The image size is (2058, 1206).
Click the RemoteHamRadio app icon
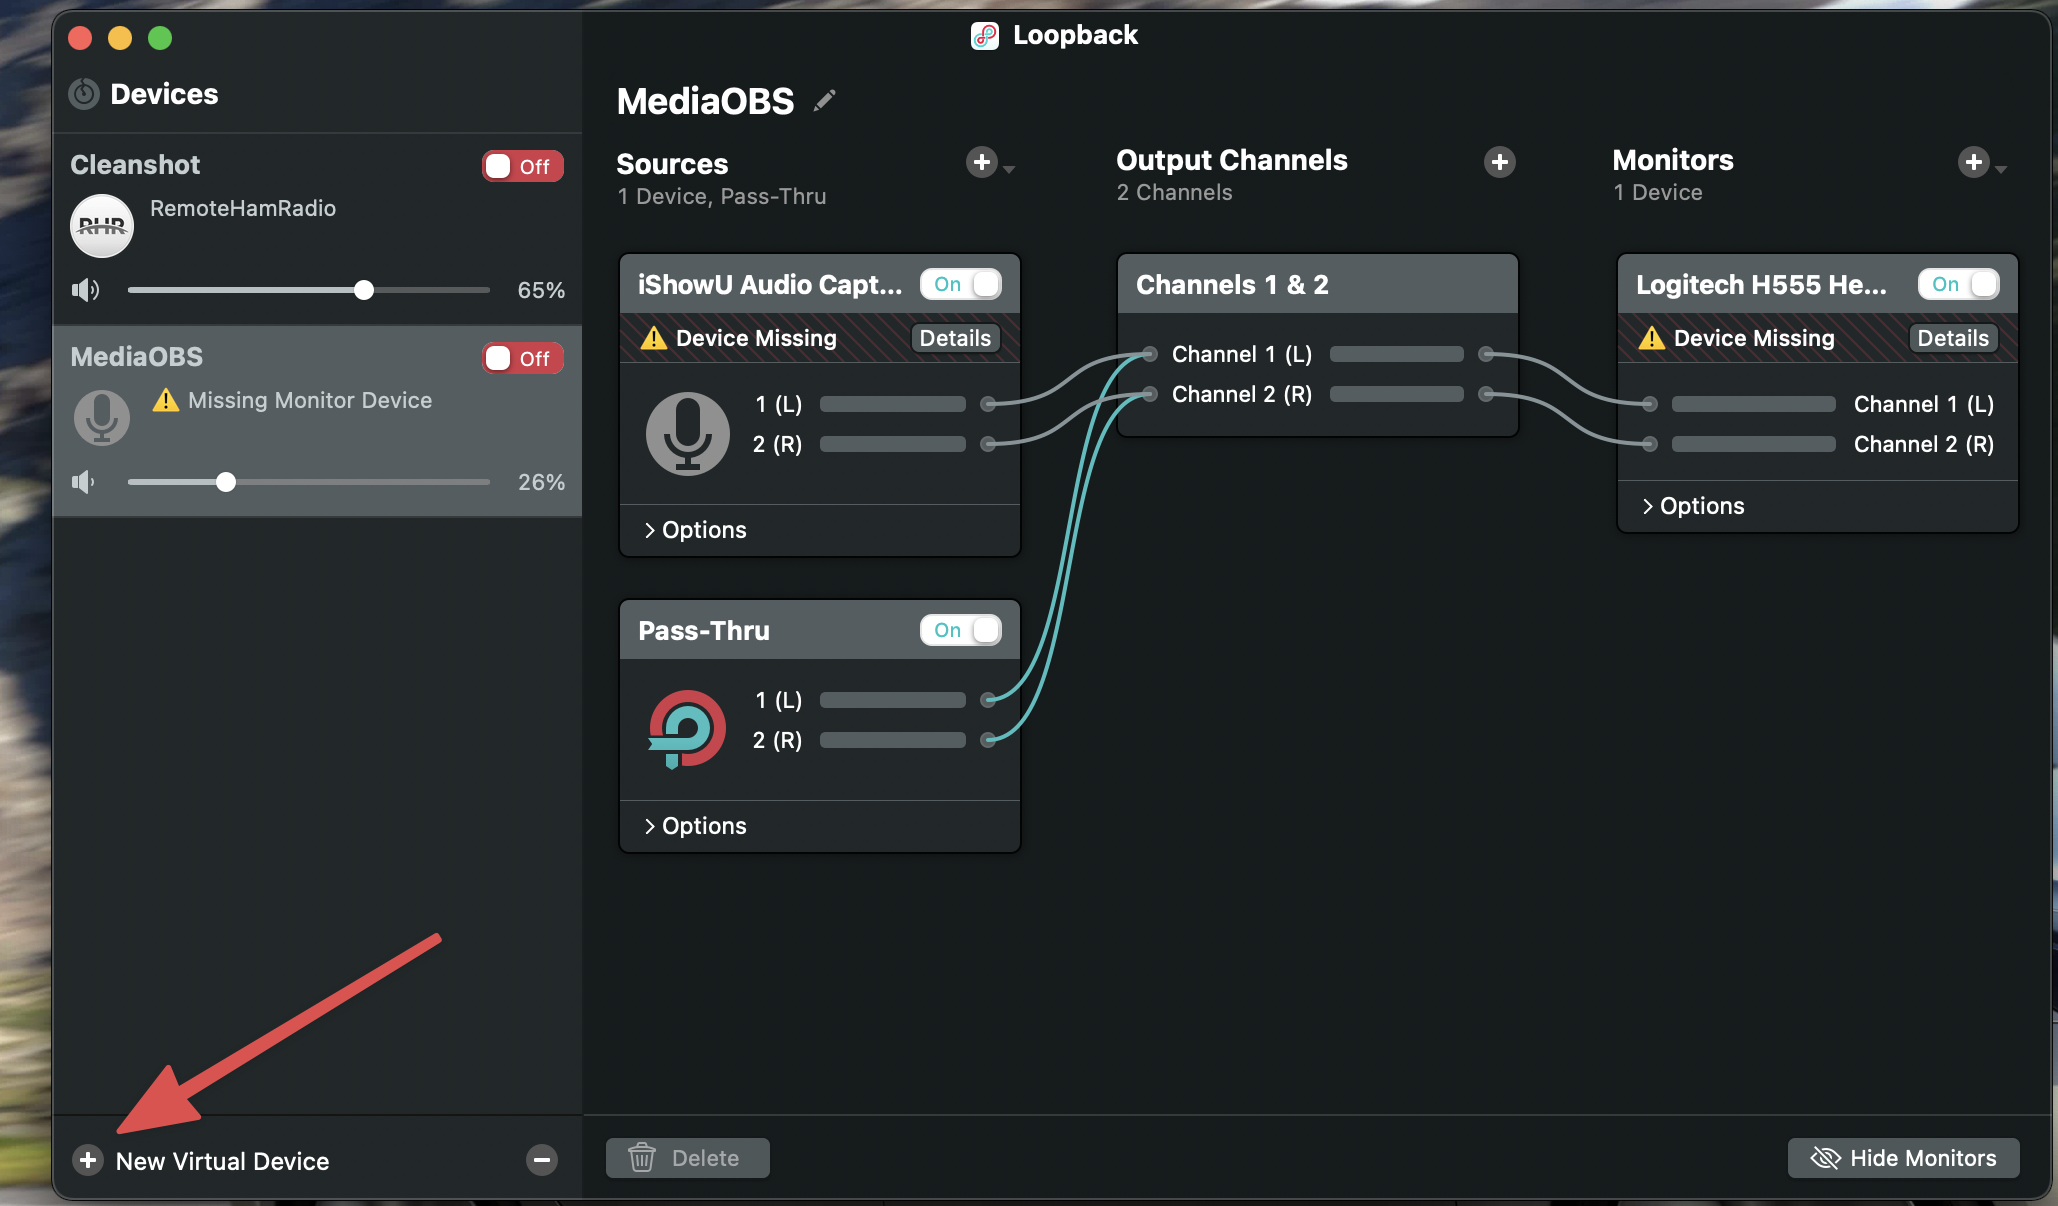click(x=102, y=226)
